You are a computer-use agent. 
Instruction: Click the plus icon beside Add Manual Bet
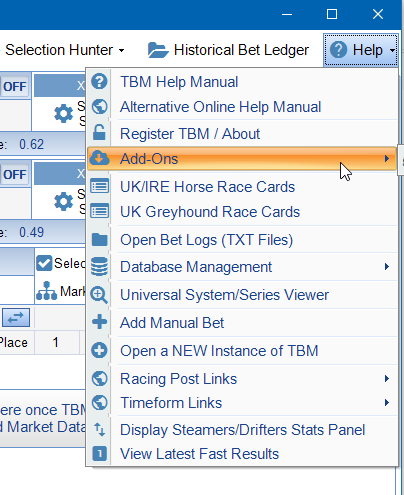(x=99, y=322)
